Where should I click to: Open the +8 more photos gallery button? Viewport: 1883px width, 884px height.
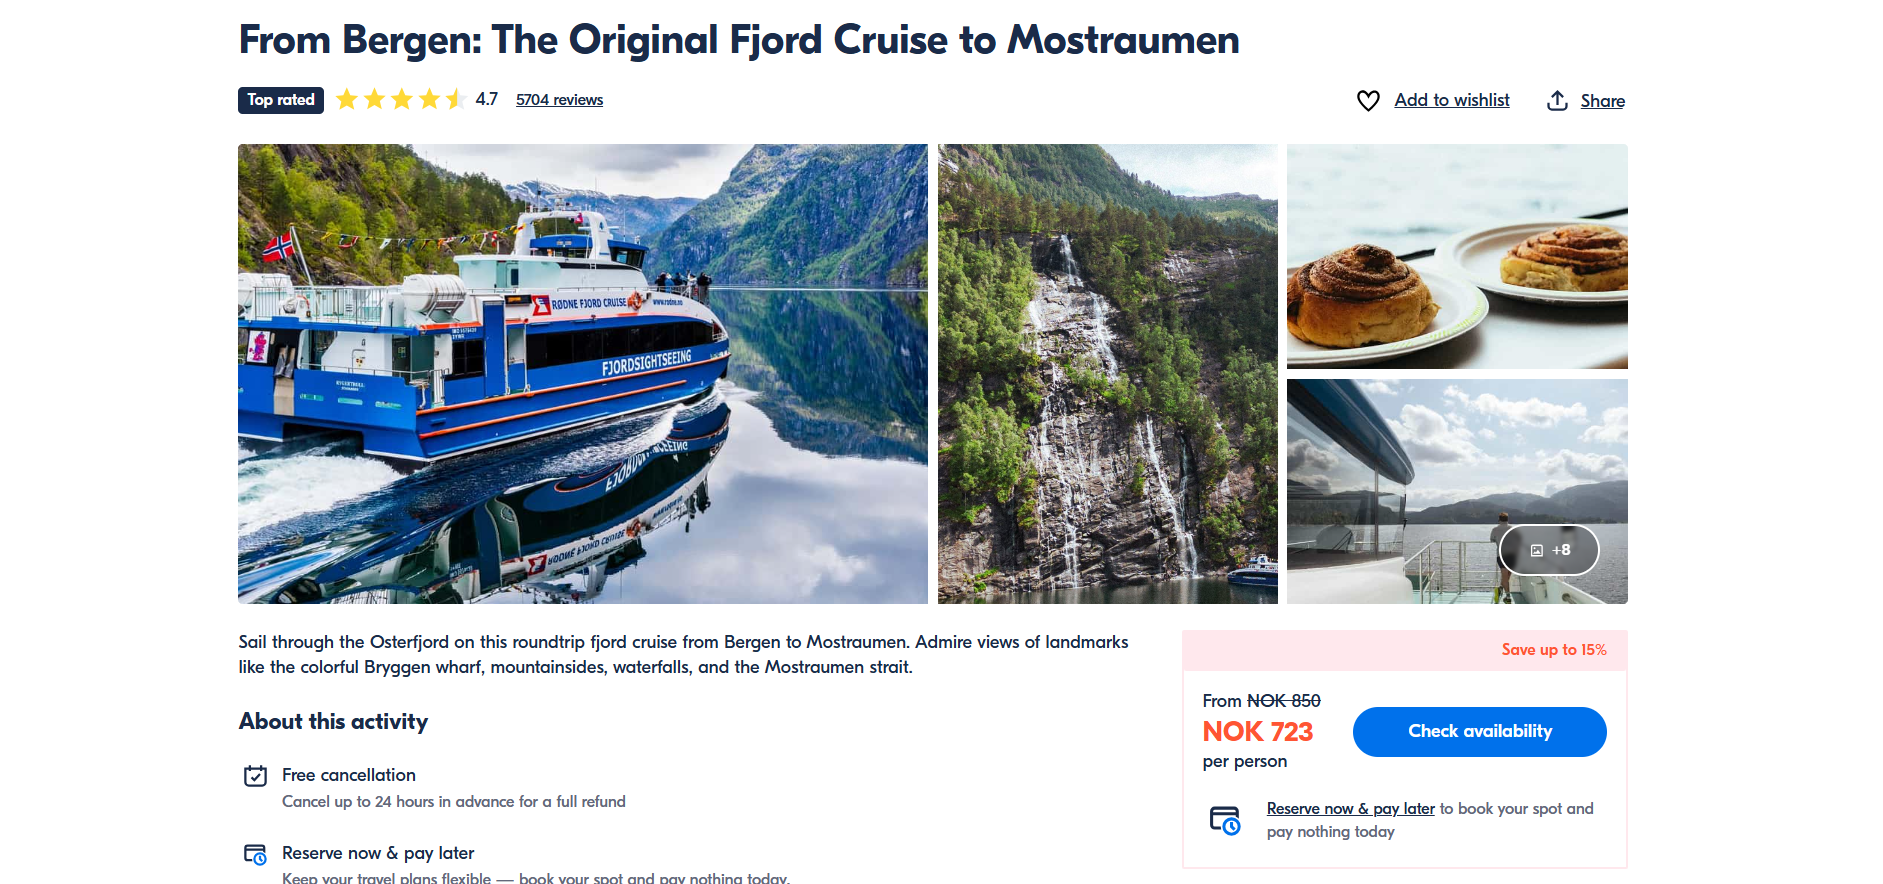1549,550
